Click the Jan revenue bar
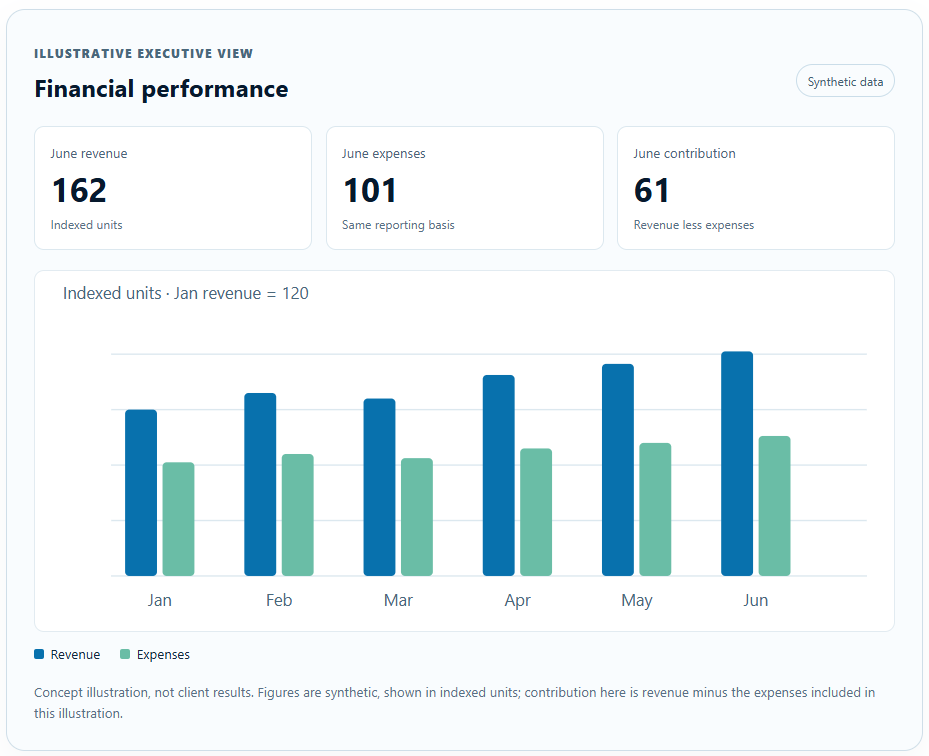The width and height of the screenshot is (929, 756). click(141, 492)
